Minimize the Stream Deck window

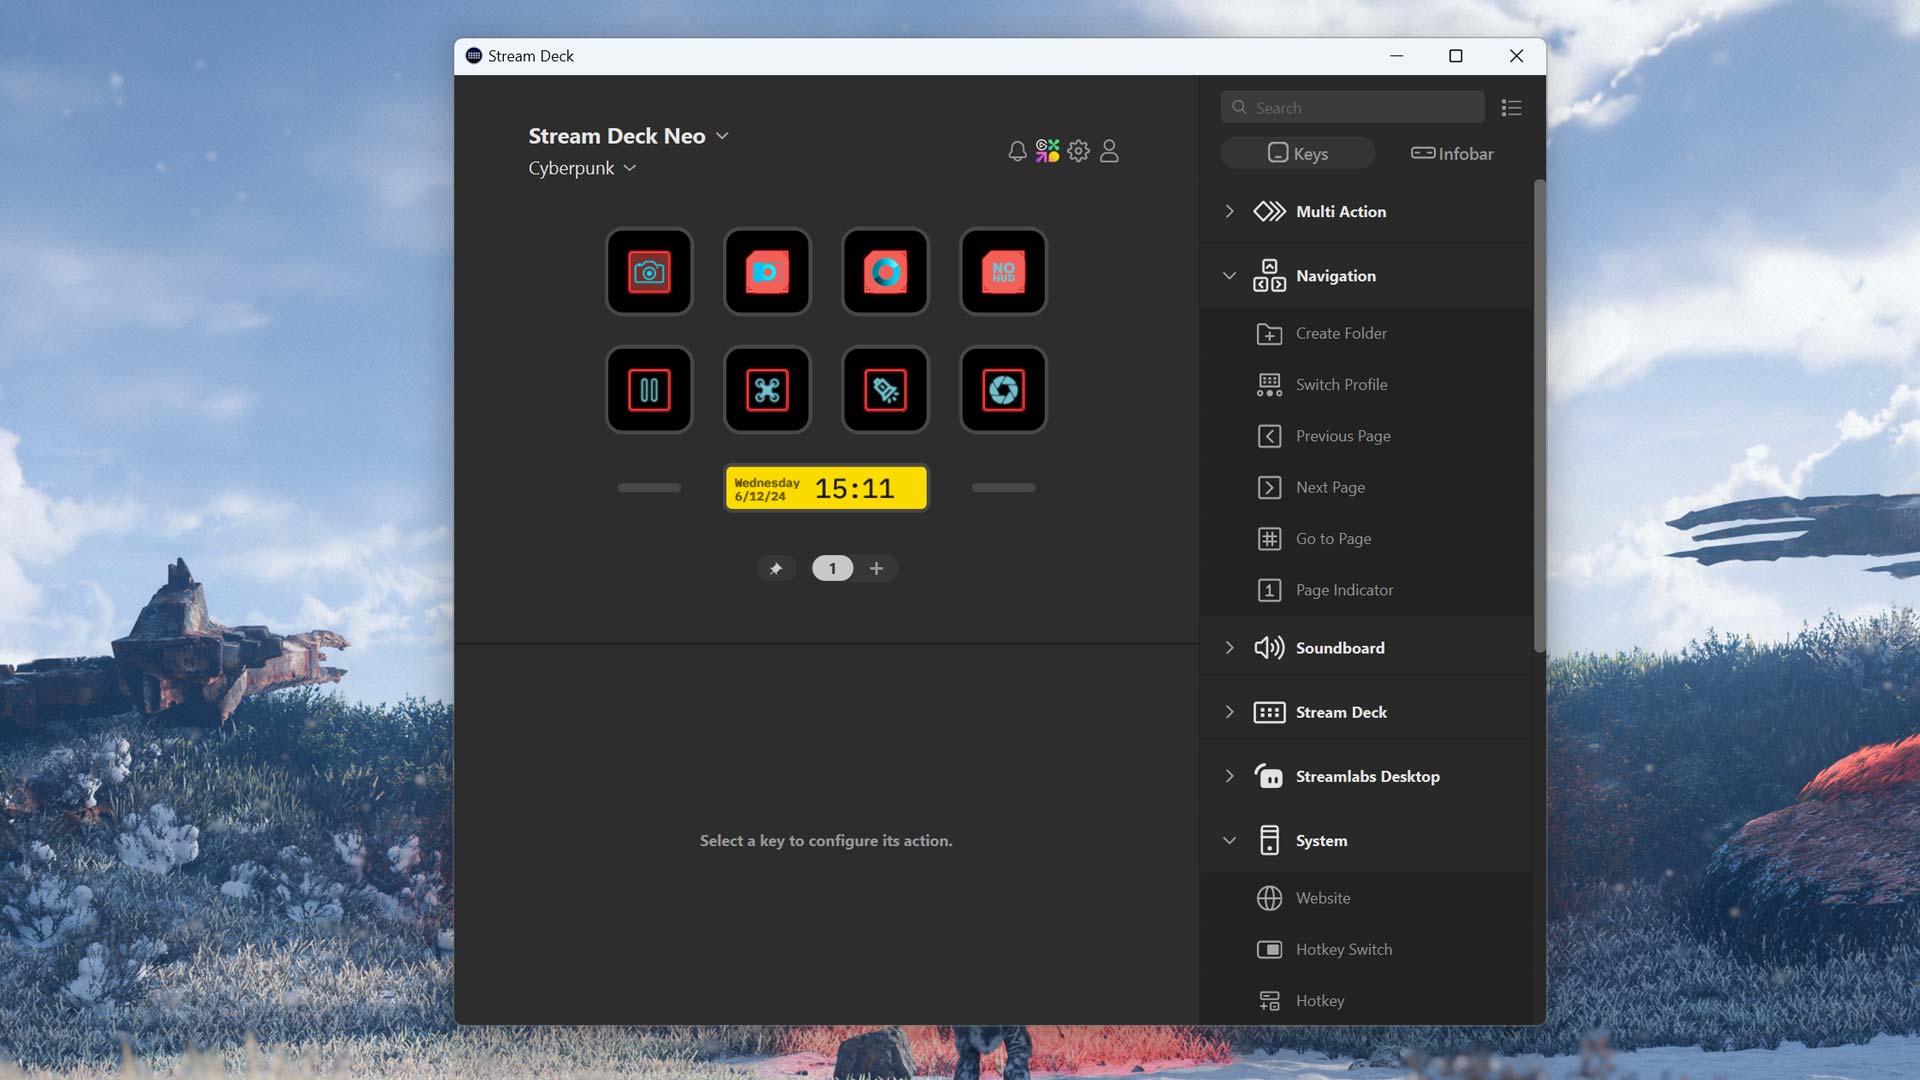[1396, 56]
